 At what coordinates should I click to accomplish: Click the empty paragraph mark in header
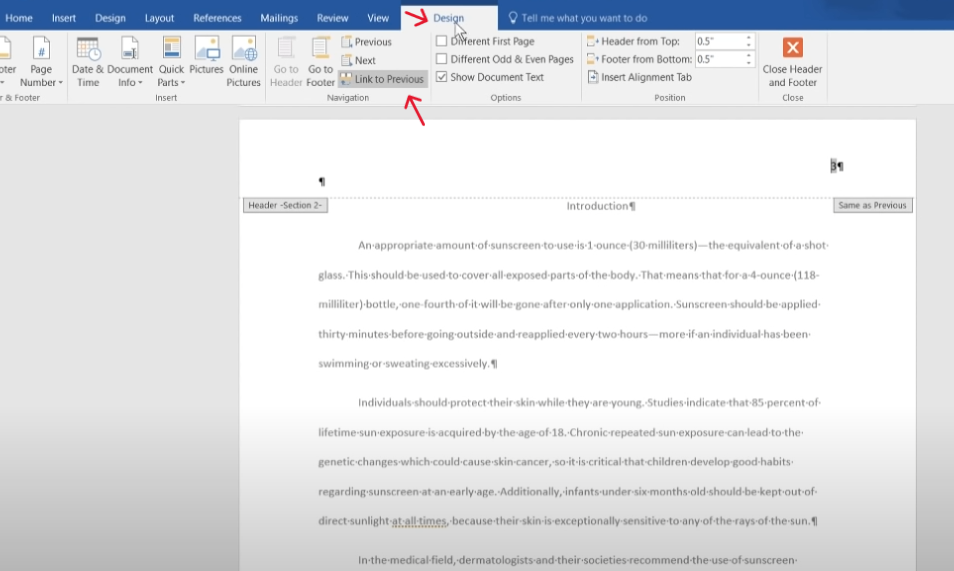(322, 181)
